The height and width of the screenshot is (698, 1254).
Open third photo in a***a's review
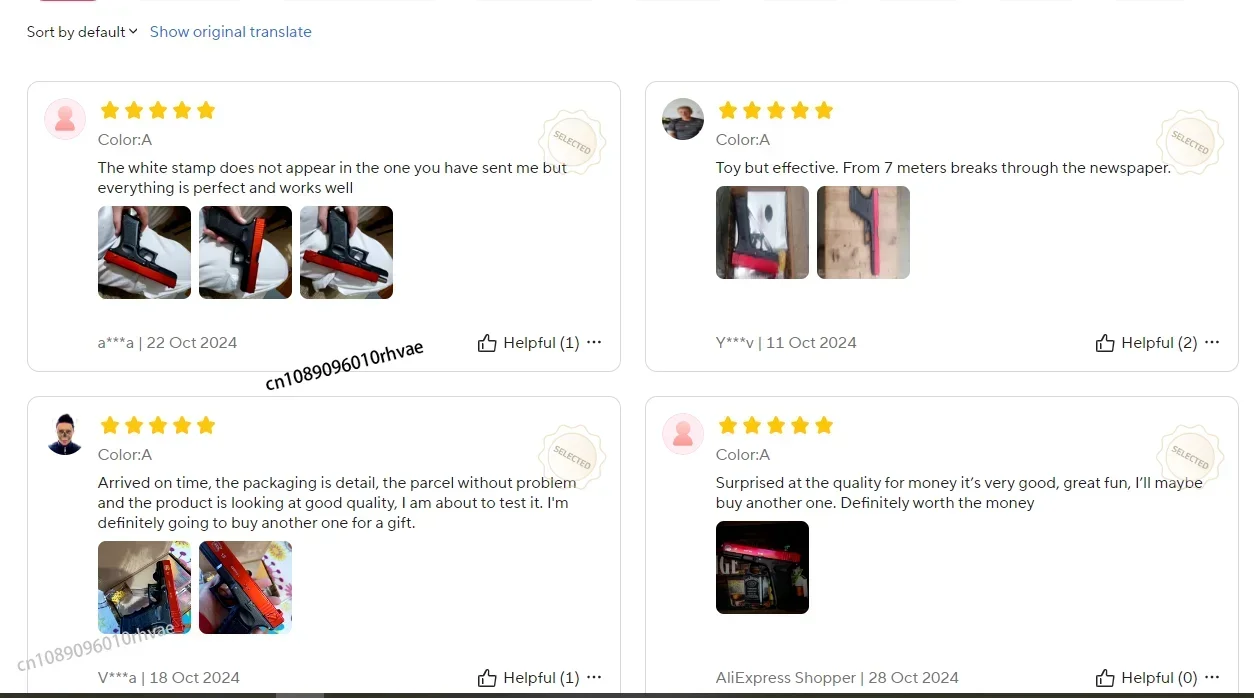pos(346,252)
